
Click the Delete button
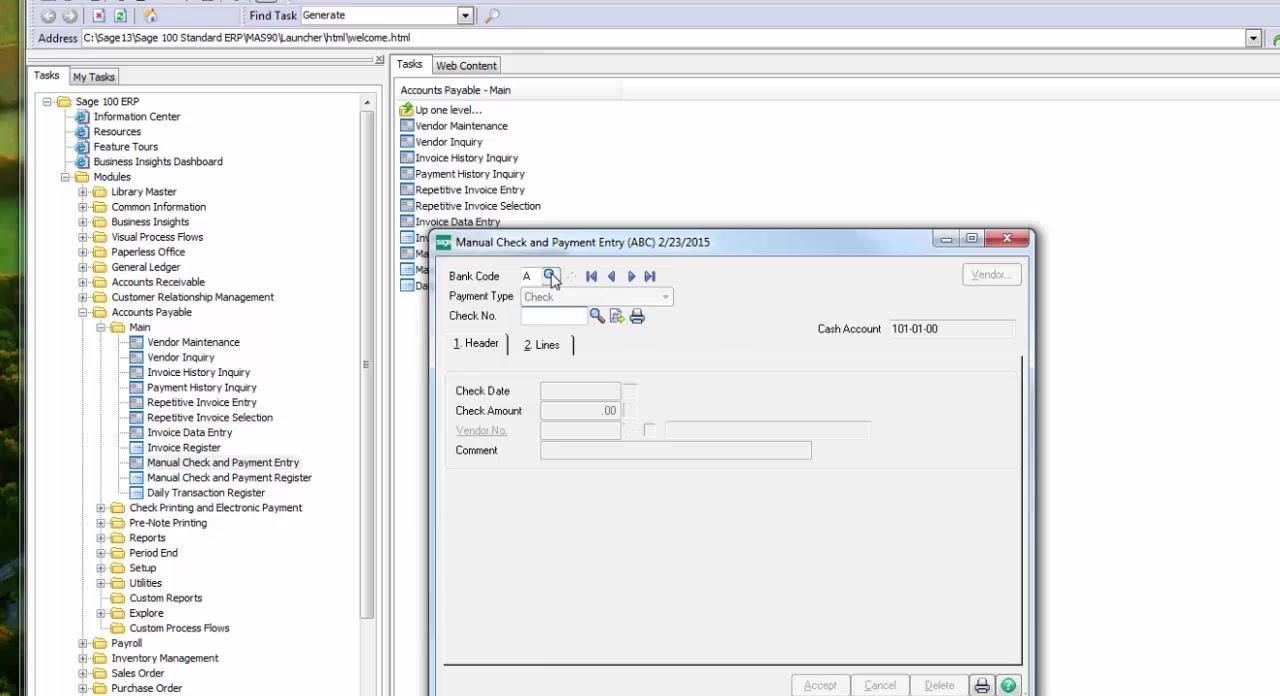(939, 686)
